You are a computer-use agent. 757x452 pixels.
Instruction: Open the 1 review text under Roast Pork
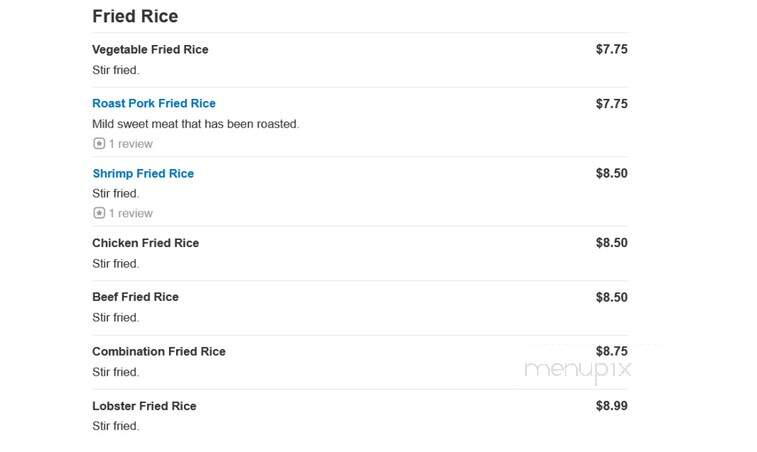(x=130, y=144)
